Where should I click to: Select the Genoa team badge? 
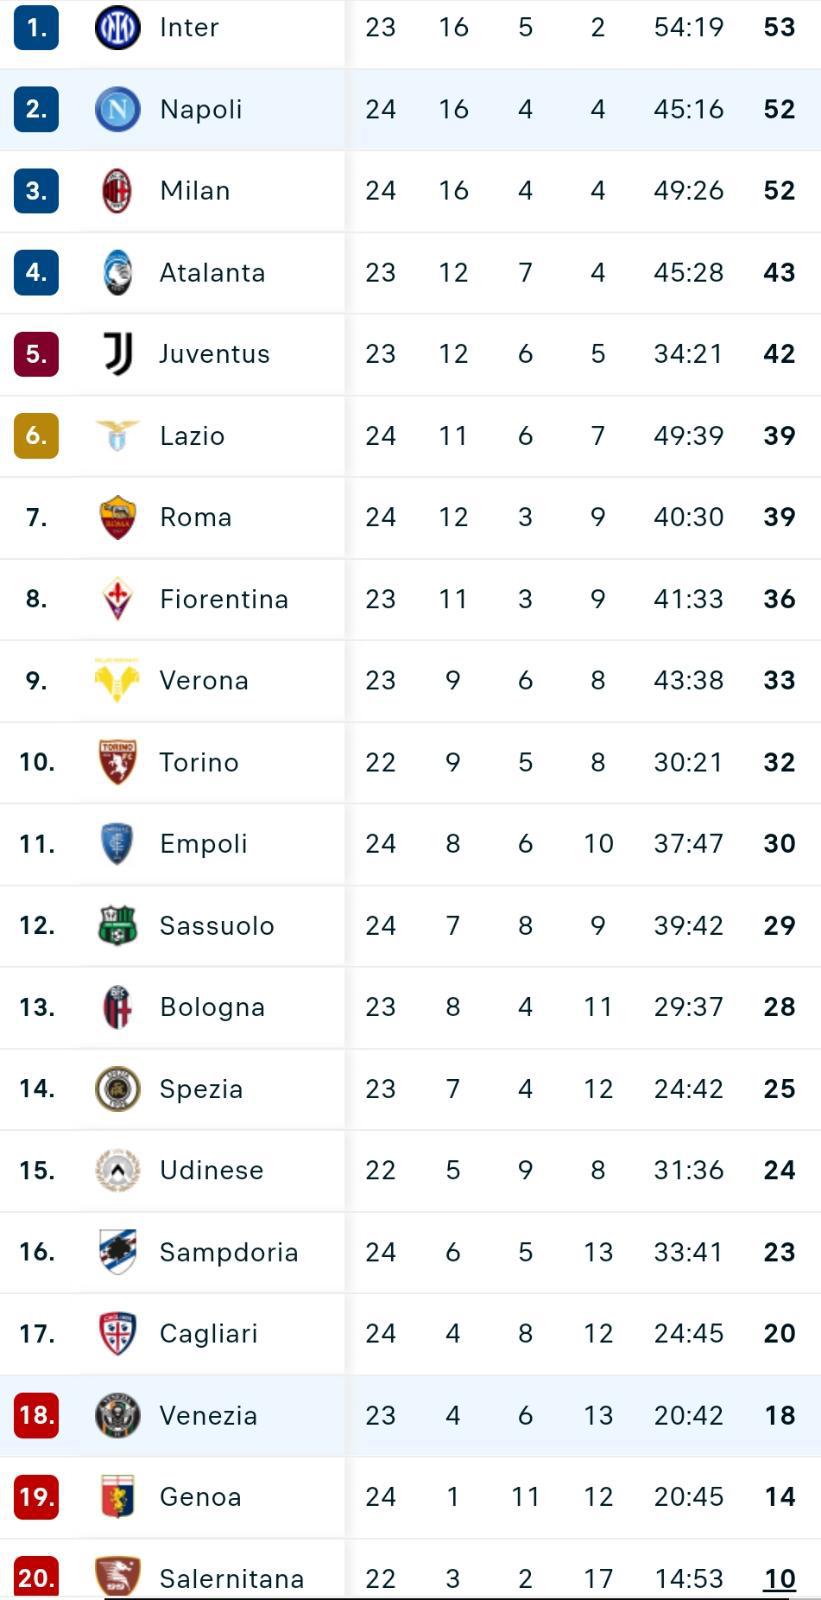click(117, 1497)
